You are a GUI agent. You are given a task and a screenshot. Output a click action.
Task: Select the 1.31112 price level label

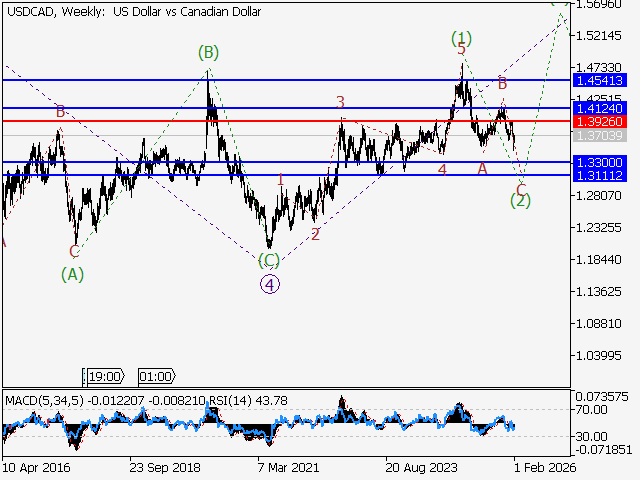600,175
